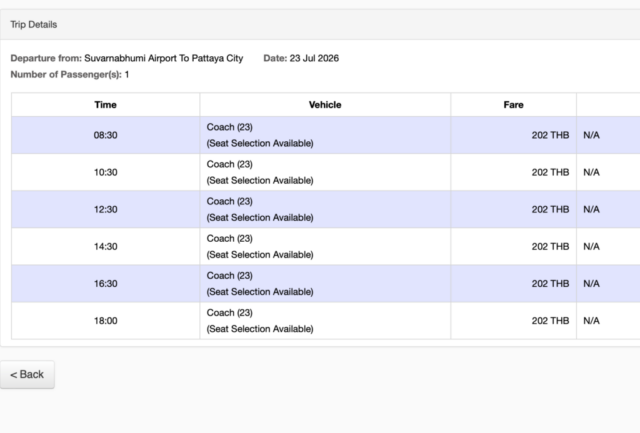Viewport: 640px width, 433px height.
Task: Click the Fare column header
Action: [x=513, y=105]
